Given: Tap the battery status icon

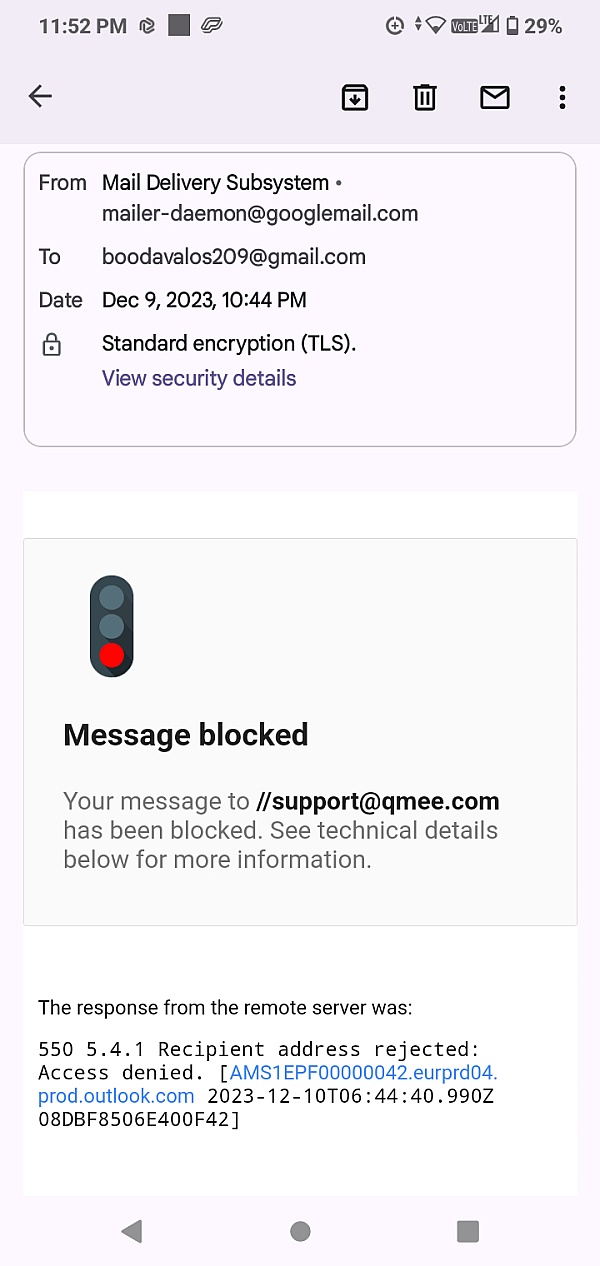Looking at the screenshot, I should [512, 26].
